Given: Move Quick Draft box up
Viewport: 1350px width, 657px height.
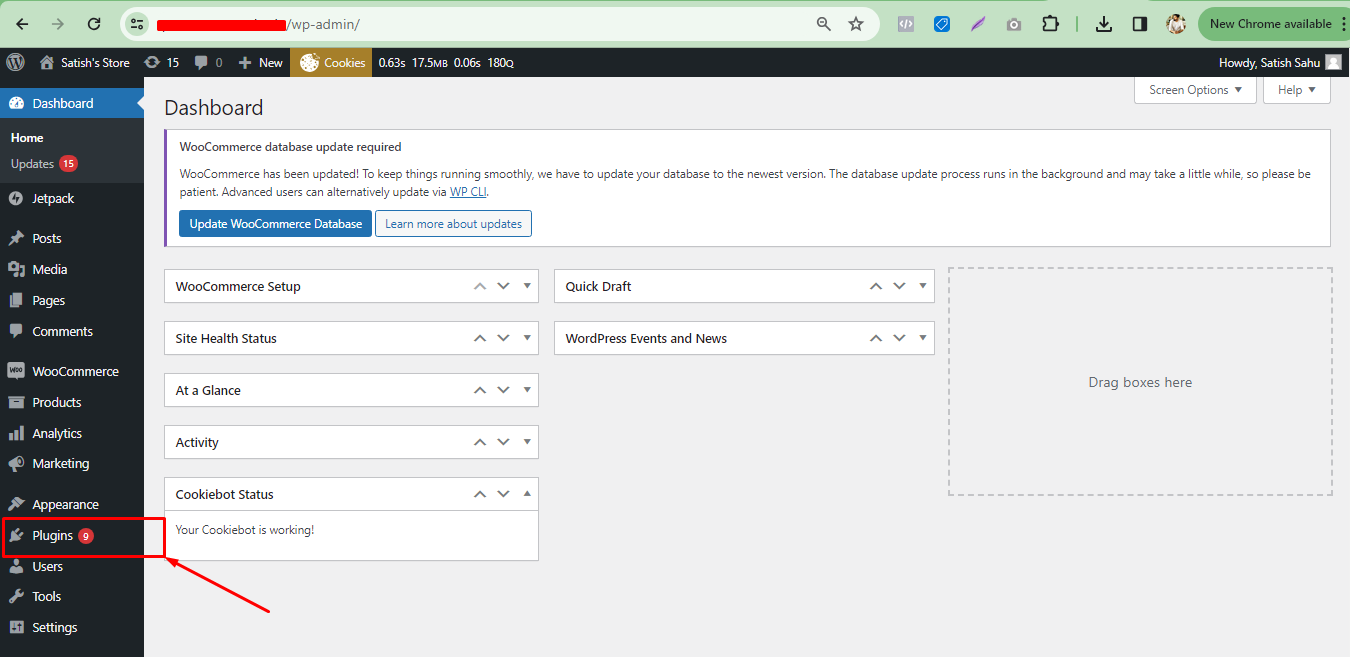Looking at the screenshot, I should [875, 286].
